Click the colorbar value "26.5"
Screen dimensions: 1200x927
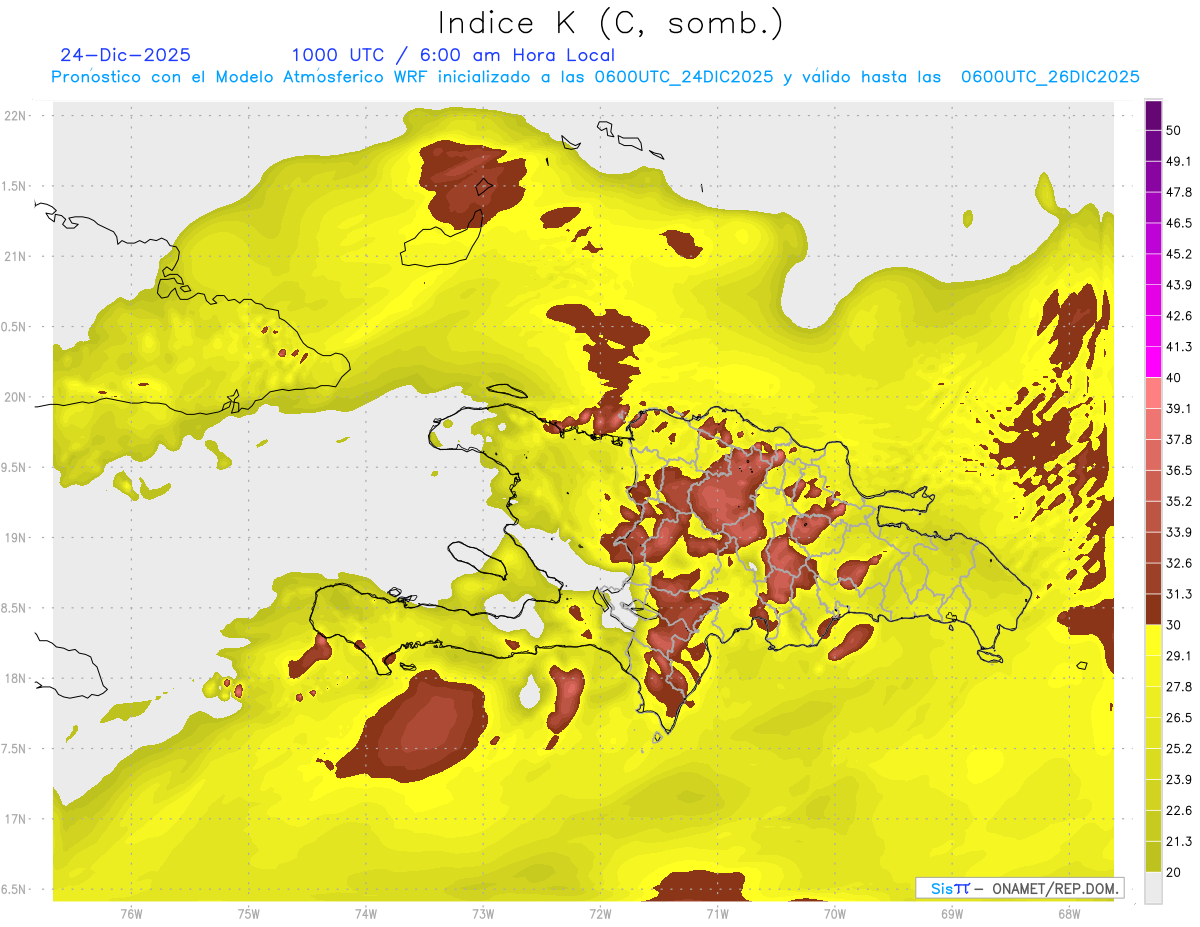point(1179,718)
